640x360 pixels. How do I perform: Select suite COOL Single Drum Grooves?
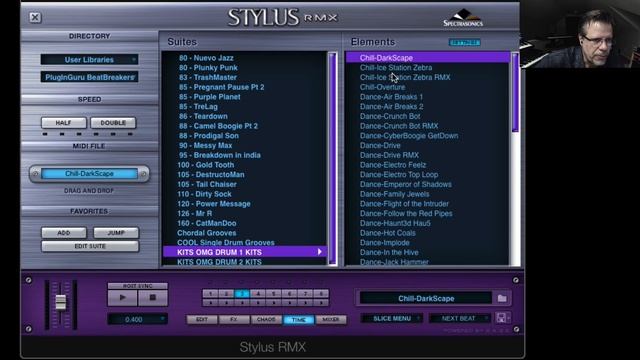(x=226, y=243)
